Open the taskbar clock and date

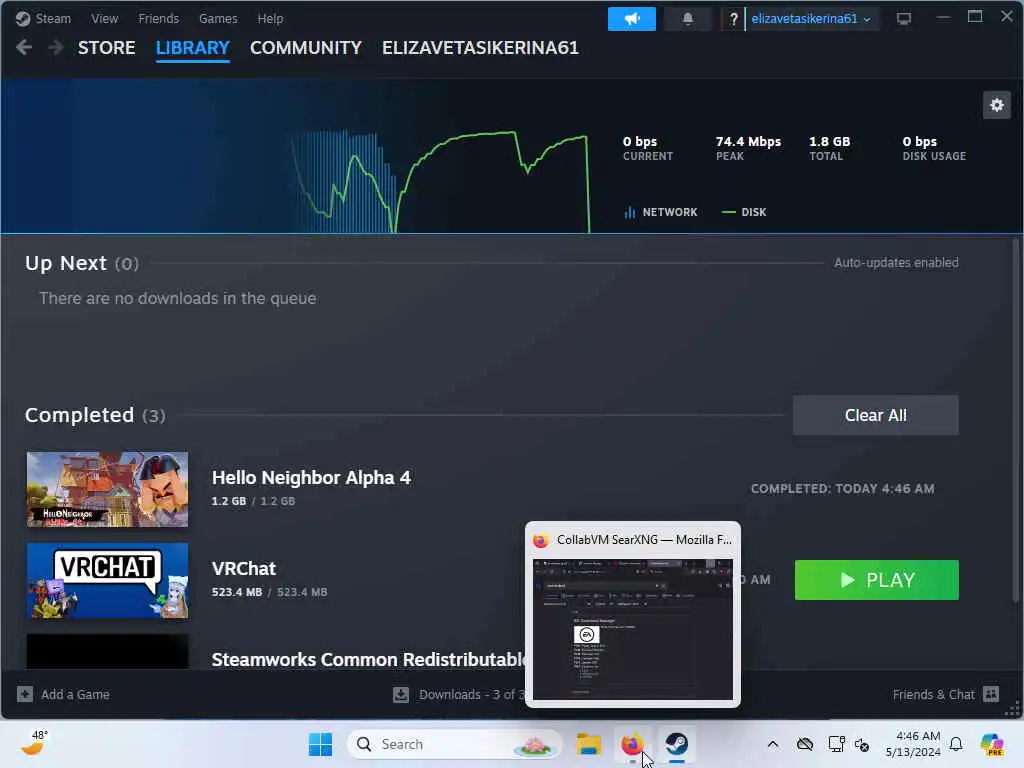click(913, 744)
